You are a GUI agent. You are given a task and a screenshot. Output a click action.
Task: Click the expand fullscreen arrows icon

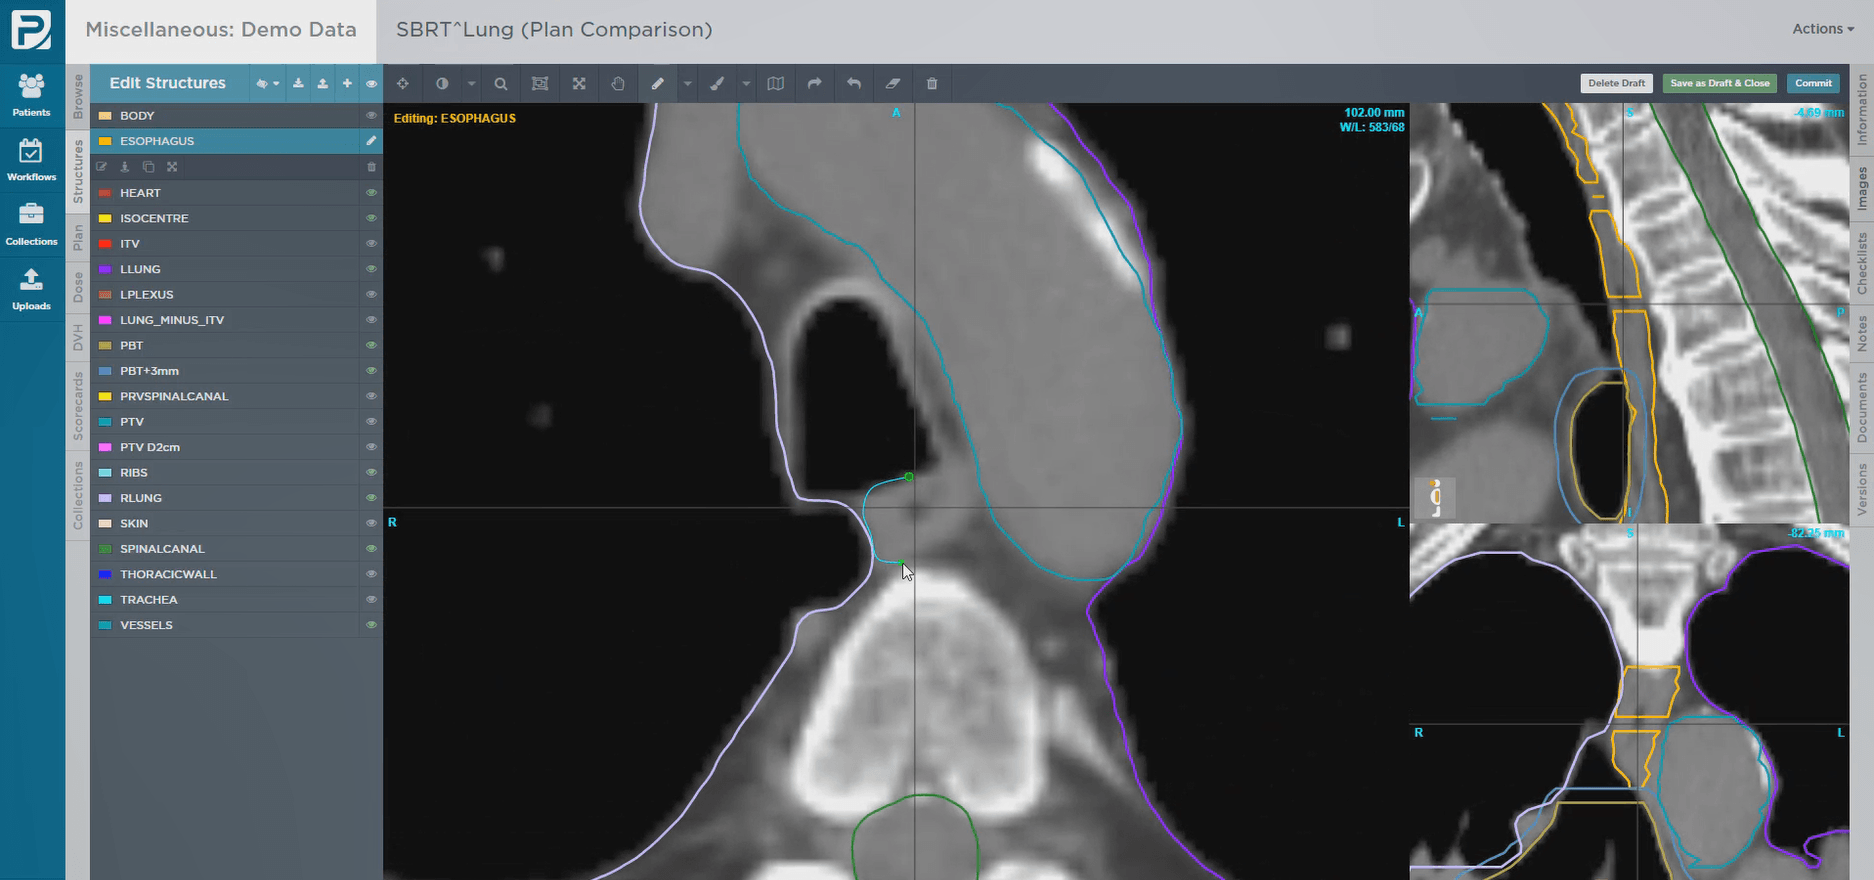coord(579,84)
